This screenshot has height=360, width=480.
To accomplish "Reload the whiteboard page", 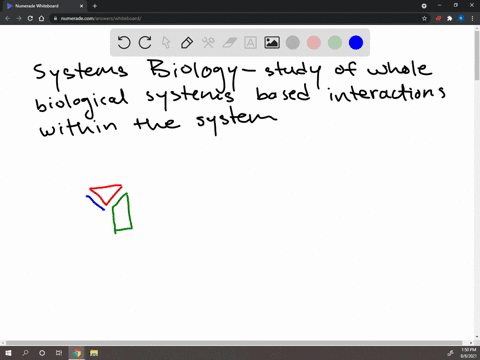I will point(30,18).
